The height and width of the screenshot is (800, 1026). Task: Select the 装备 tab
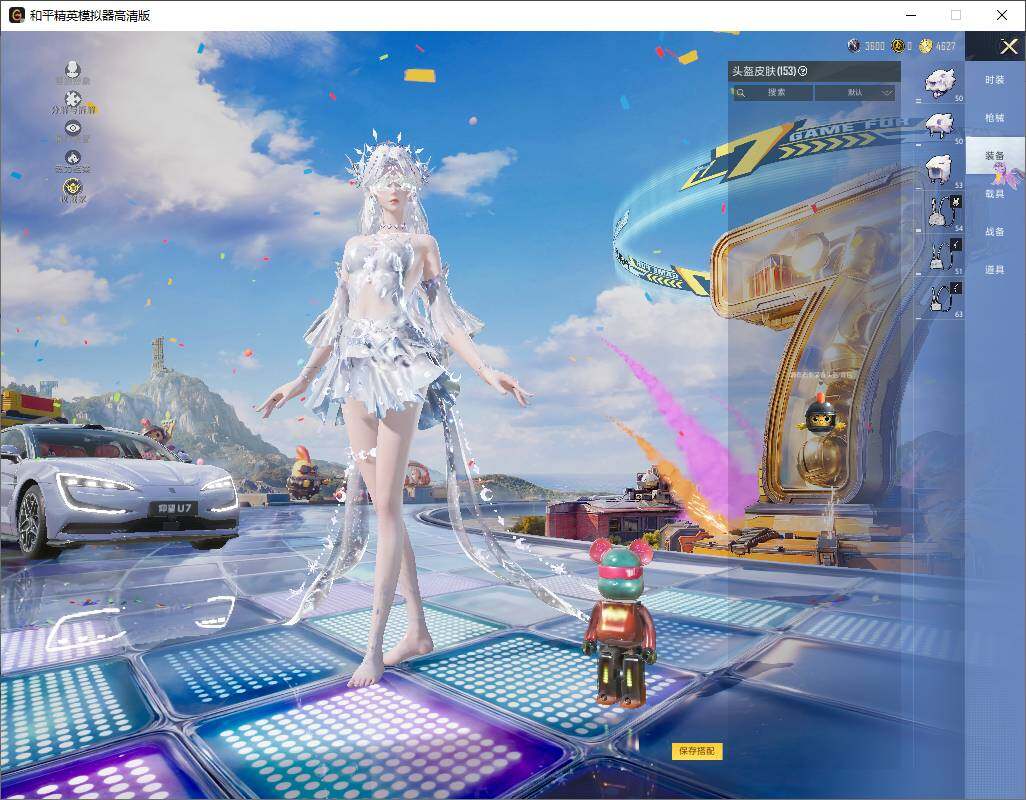point(995,156)
